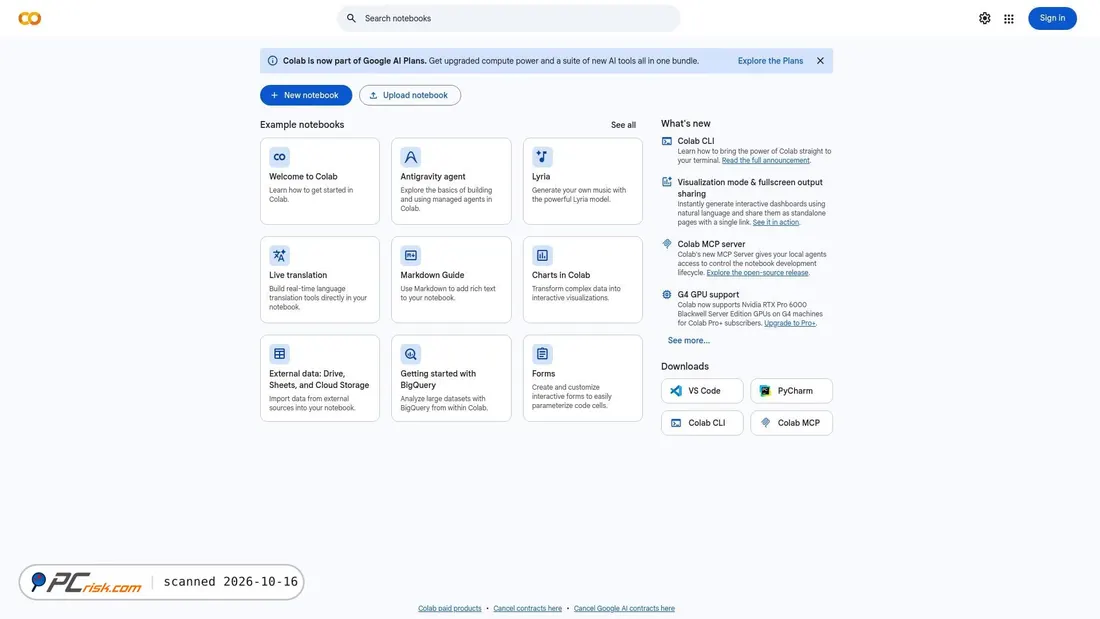Open Read the full announcement link
Viewport: 1100px width, 619px height.
coord(765,161)
